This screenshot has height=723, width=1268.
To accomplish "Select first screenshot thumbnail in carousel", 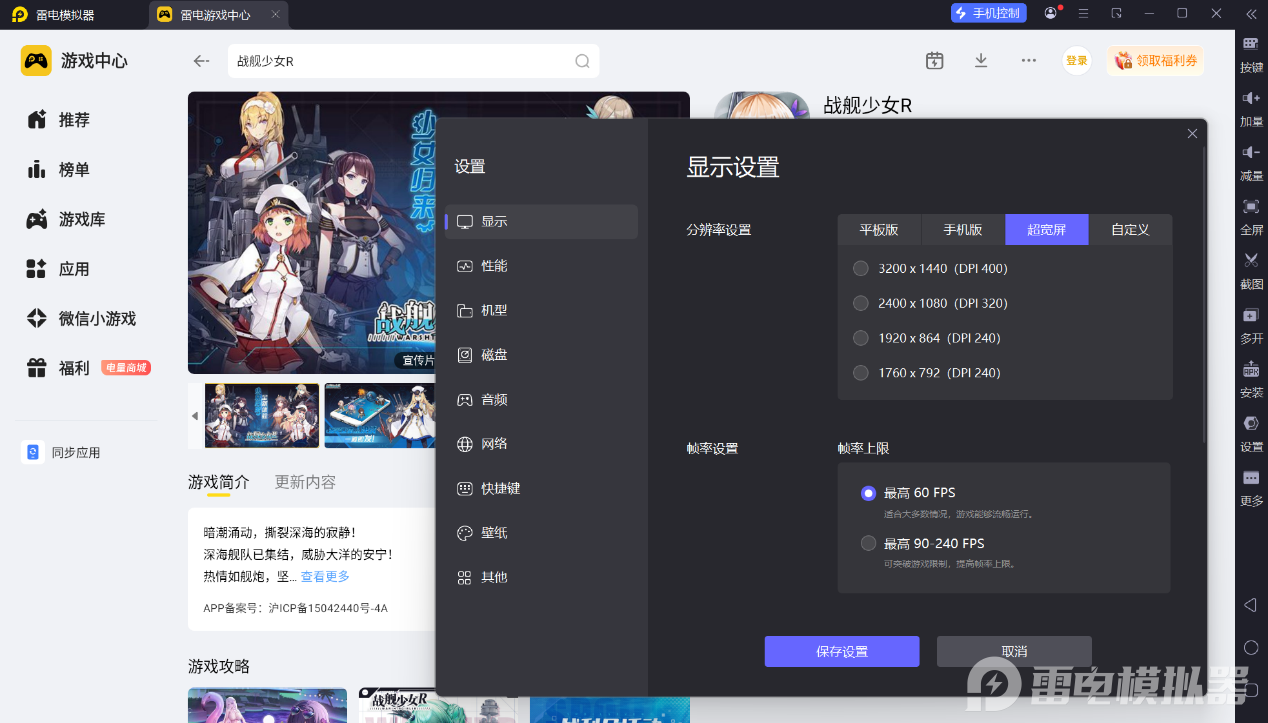I will click(x=262, y=416).
